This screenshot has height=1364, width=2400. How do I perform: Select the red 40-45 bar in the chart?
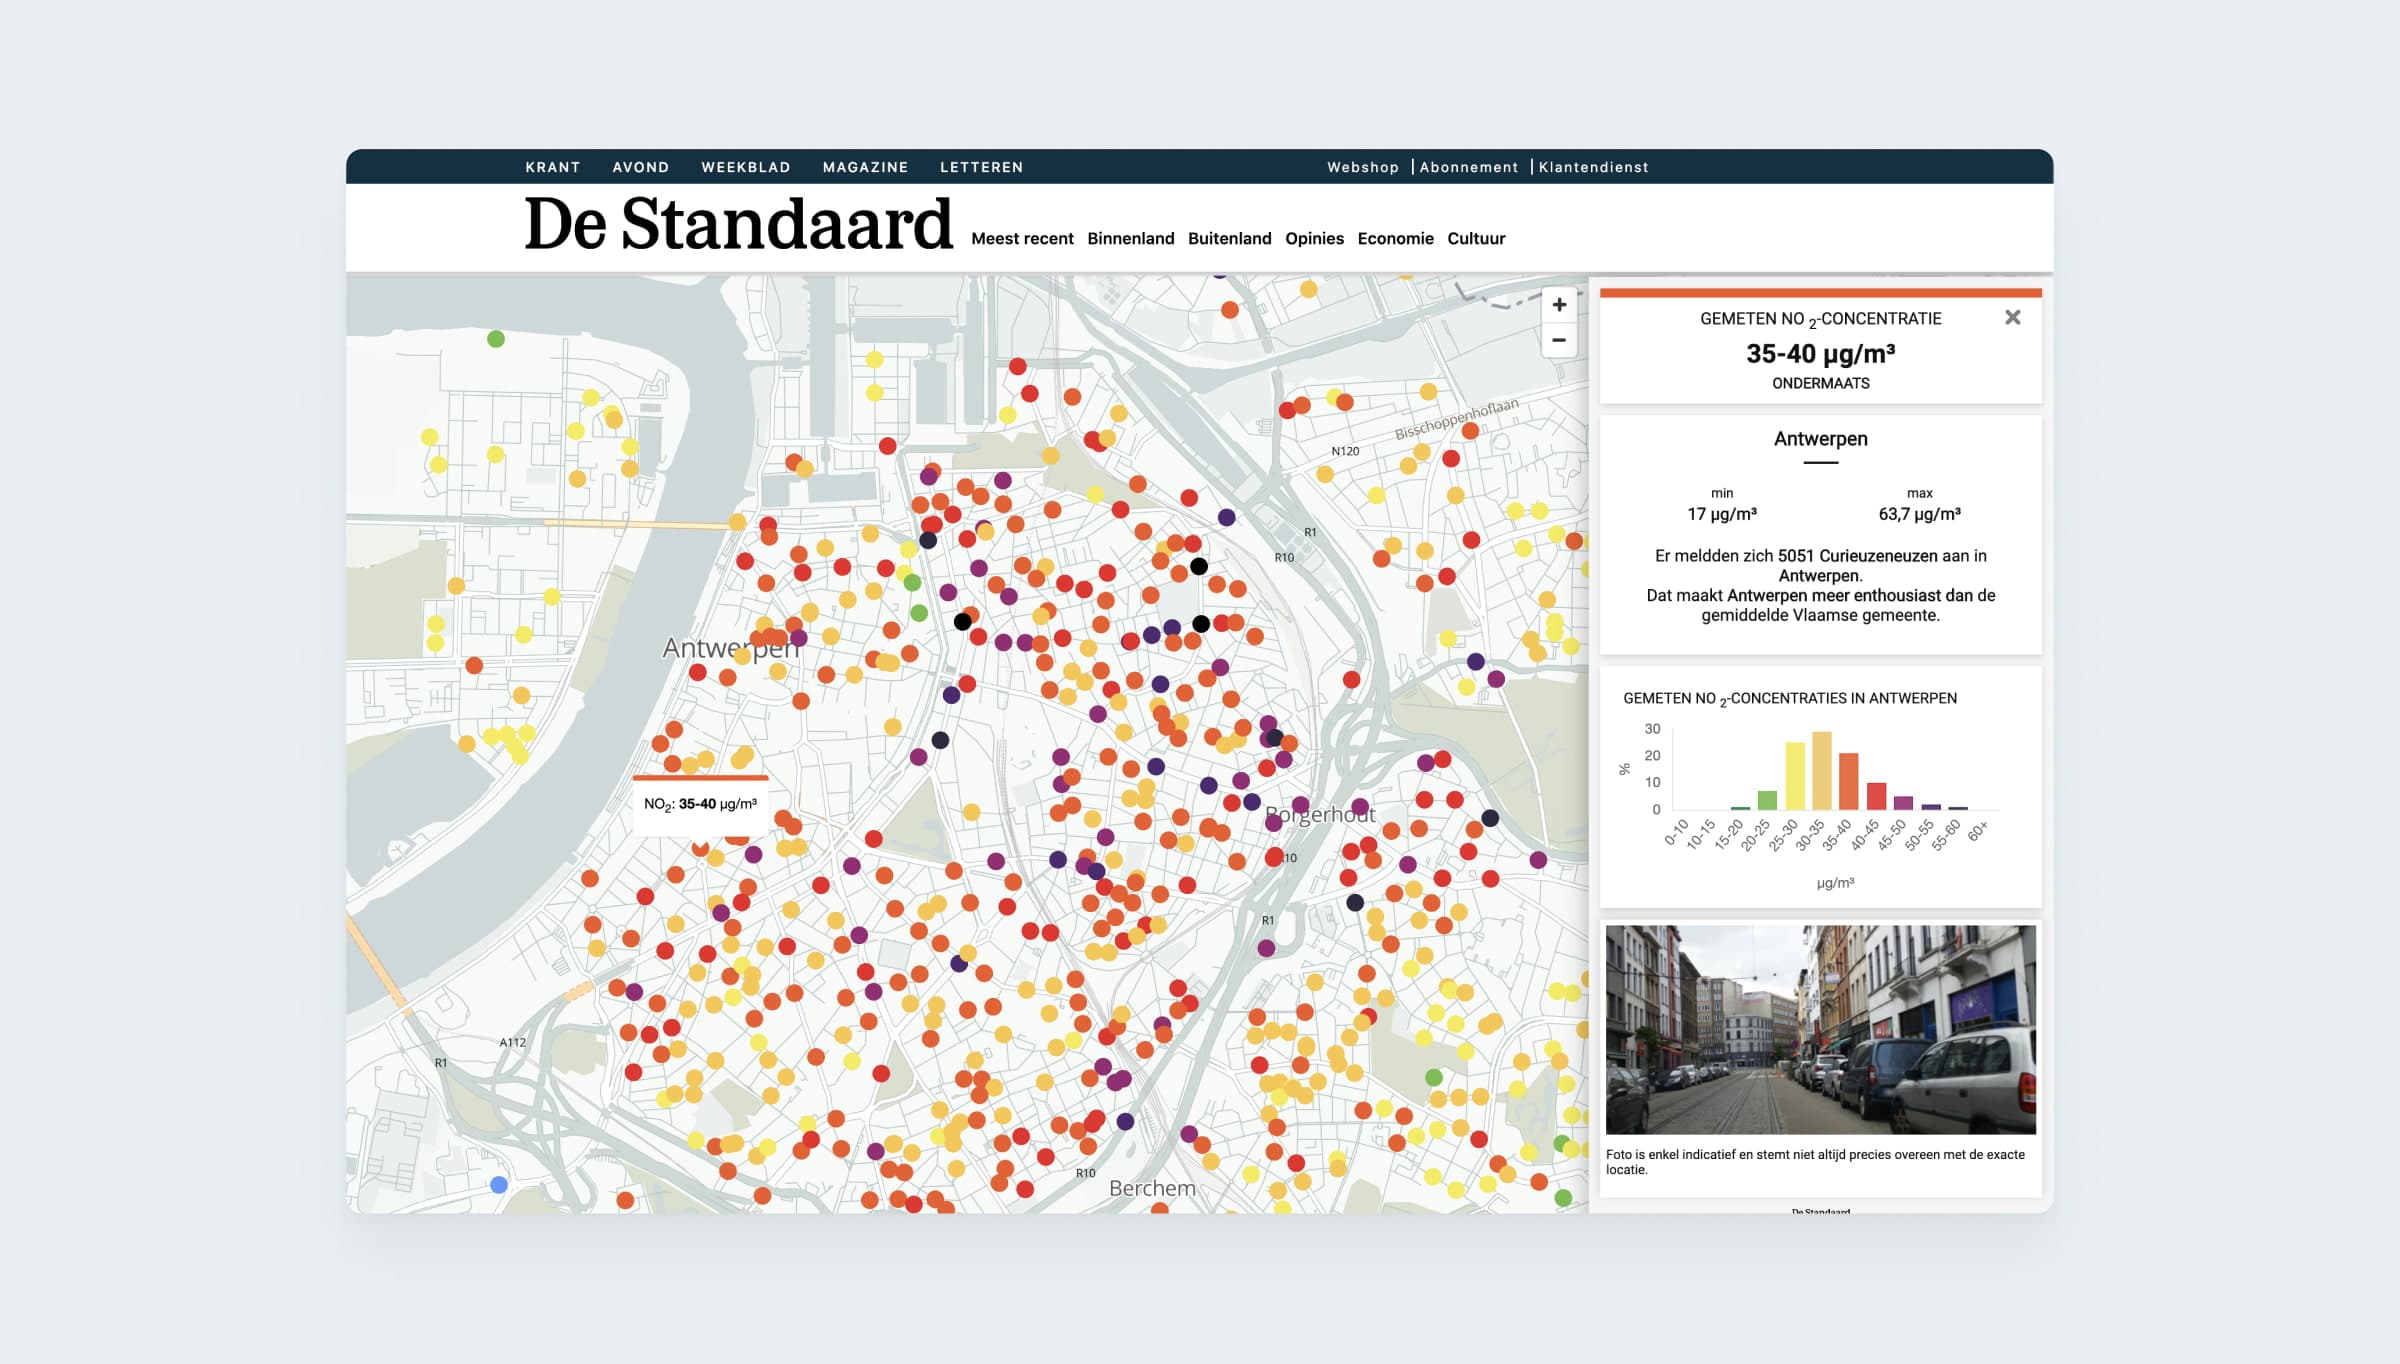tap(1876, 796)
